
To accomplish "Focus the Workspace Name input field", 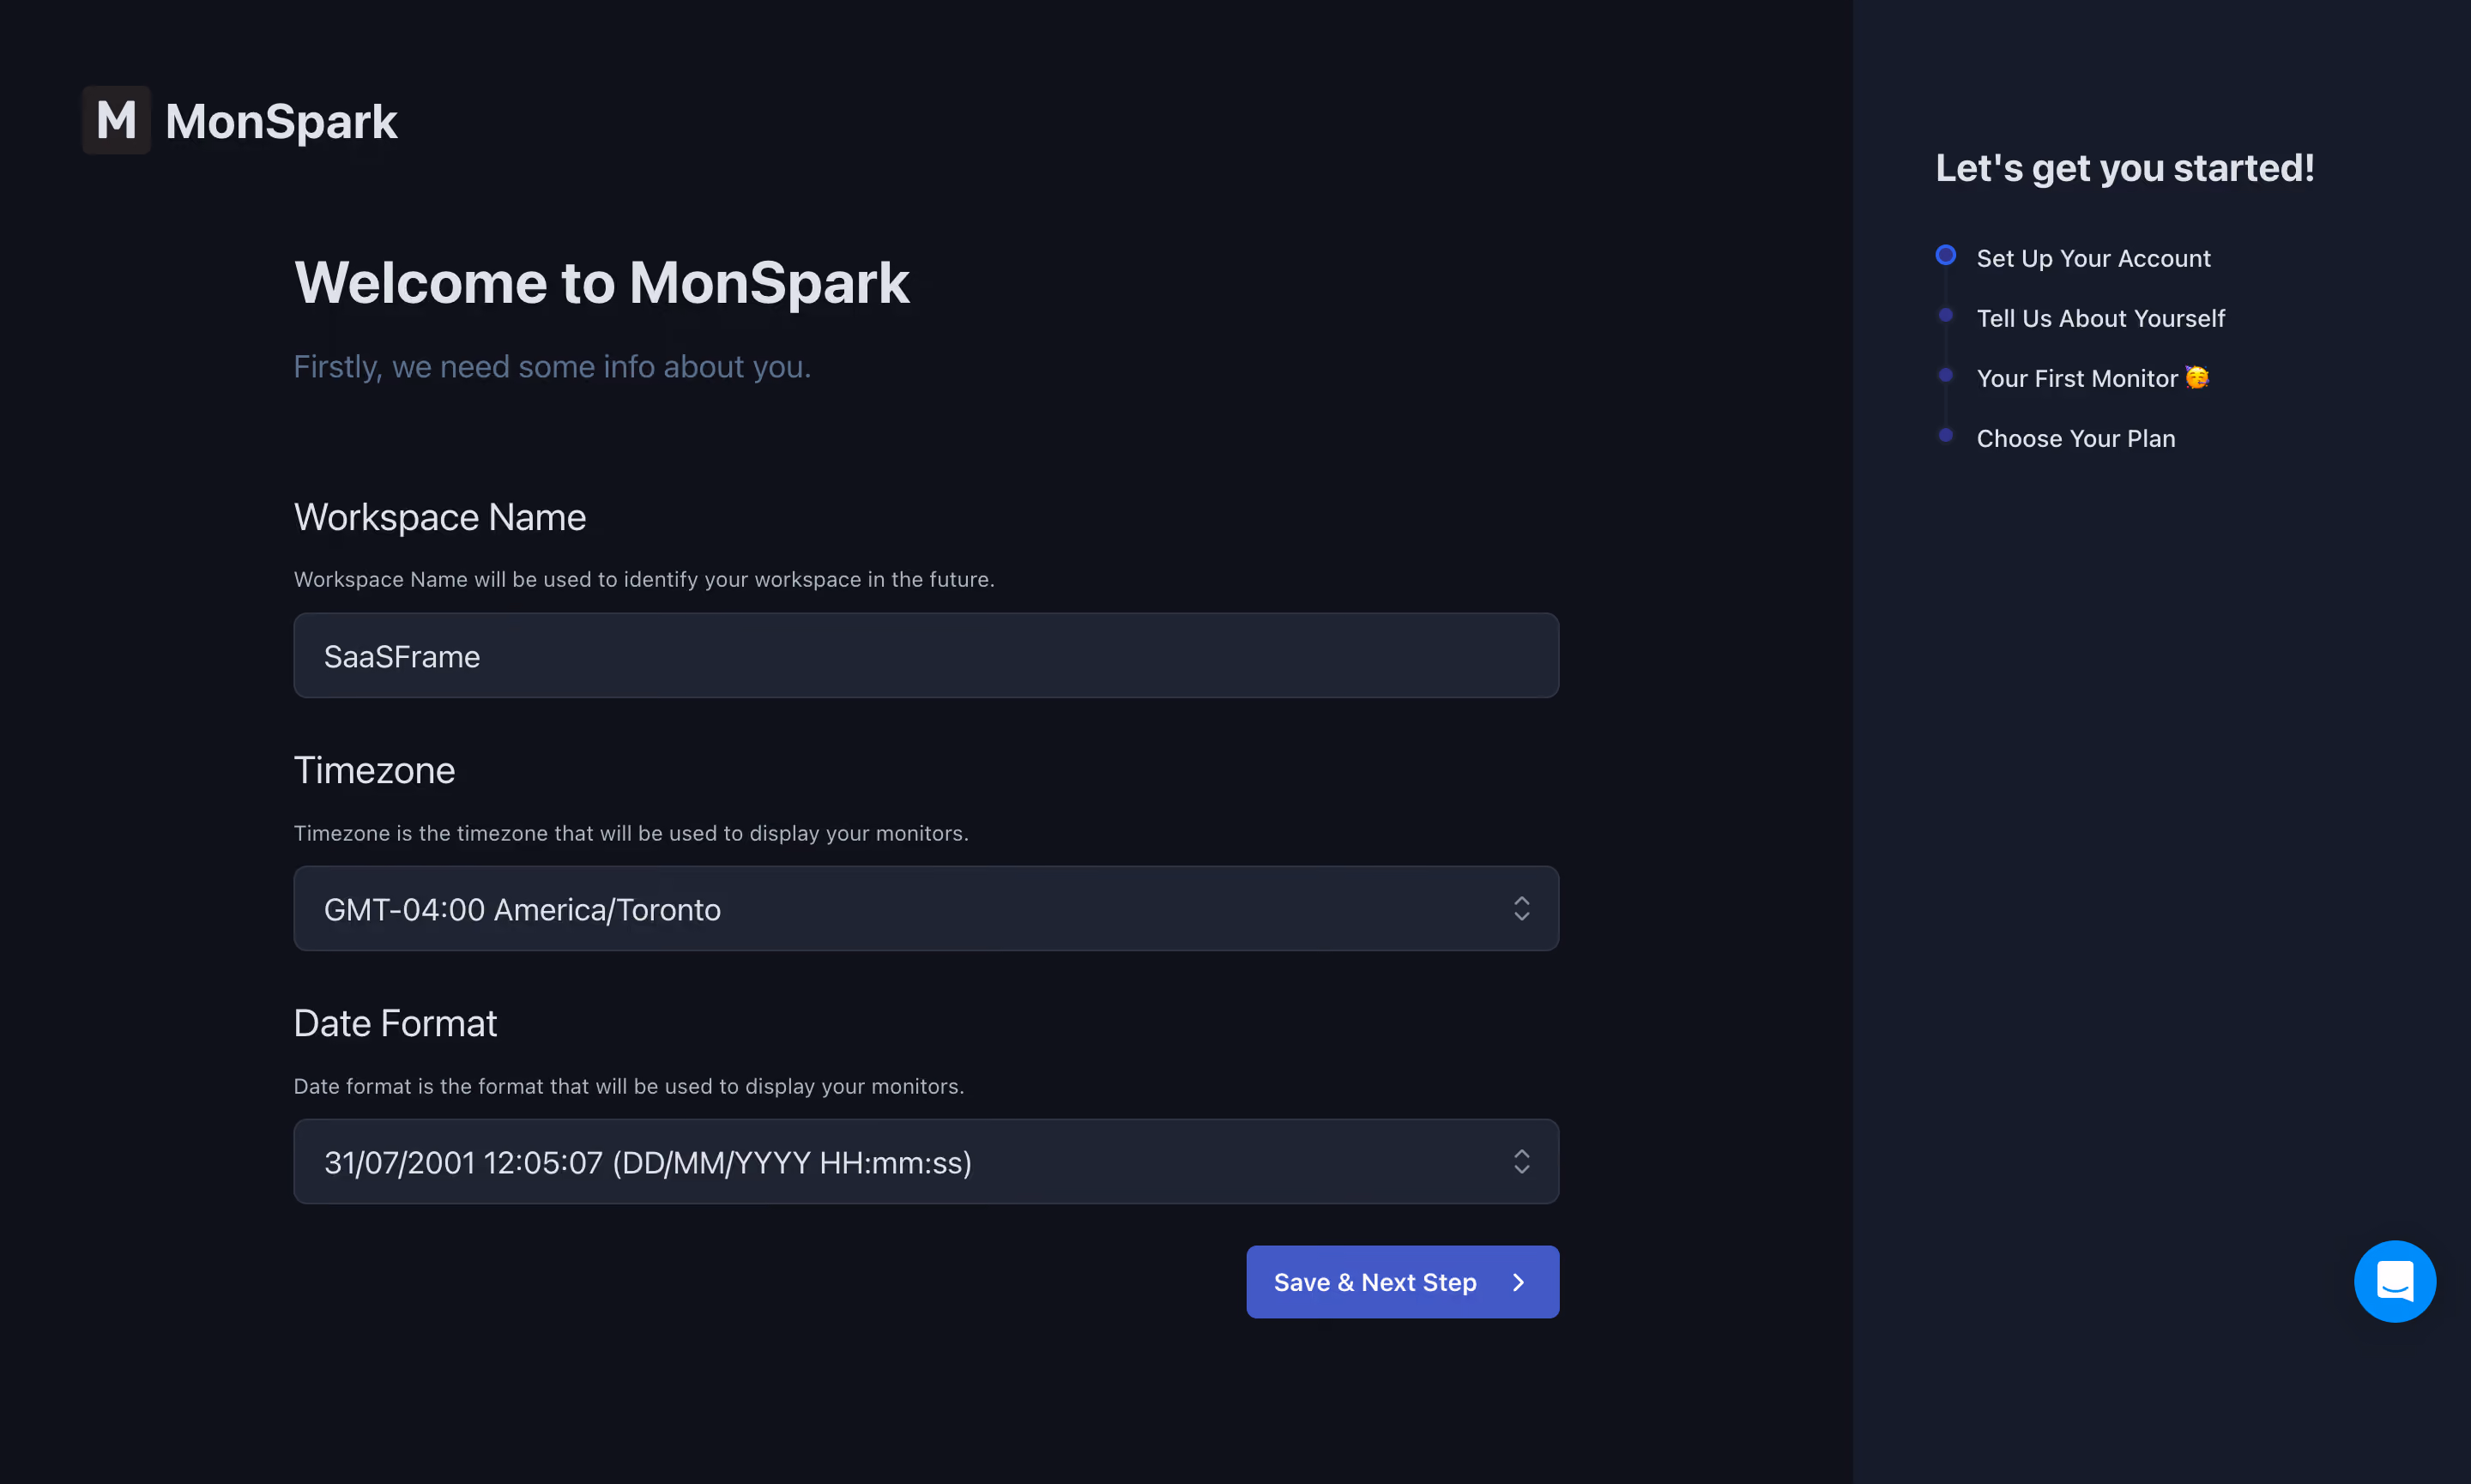I will (x=926, y=655).
